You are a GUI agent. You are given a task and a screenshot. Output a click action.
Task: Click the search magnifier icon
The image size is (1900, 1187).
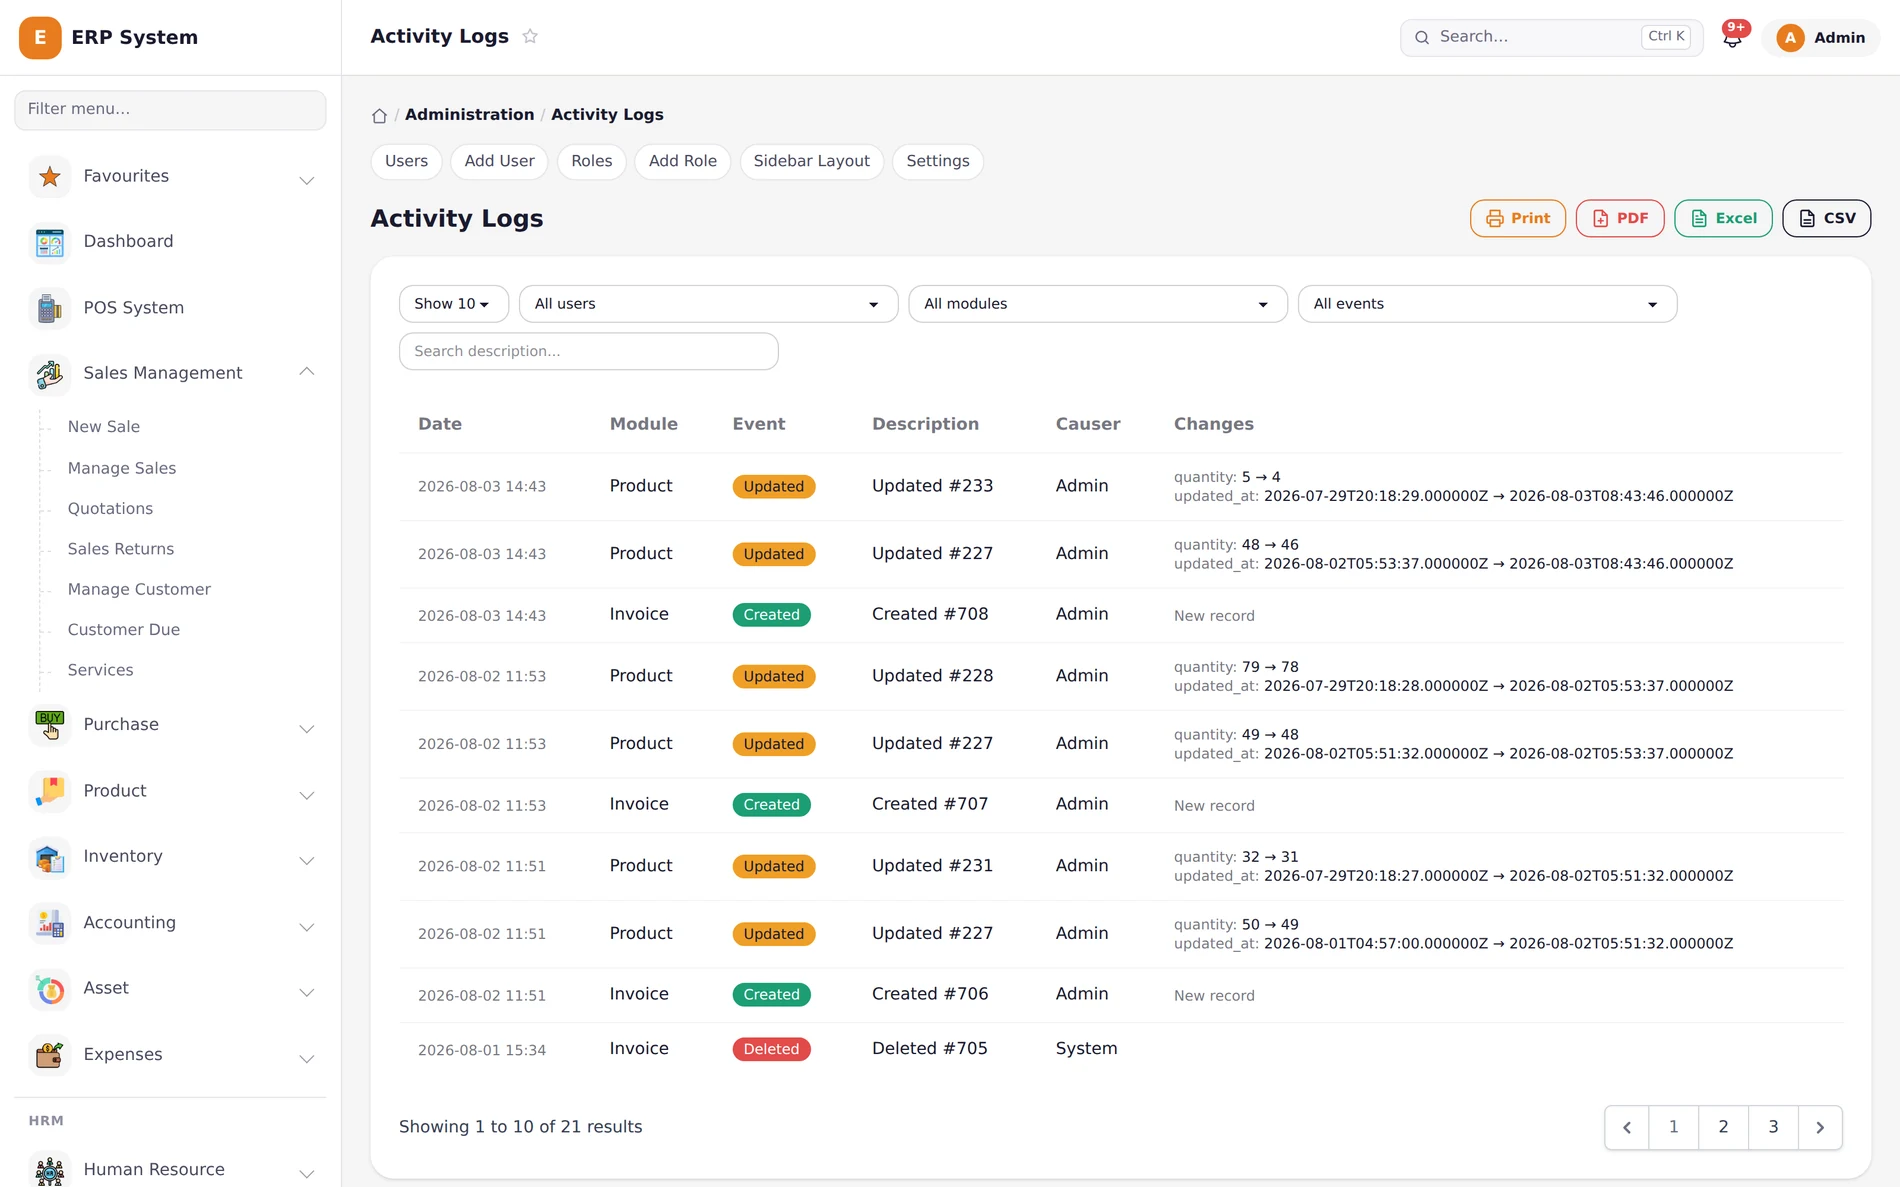(x=1422, y=38)
